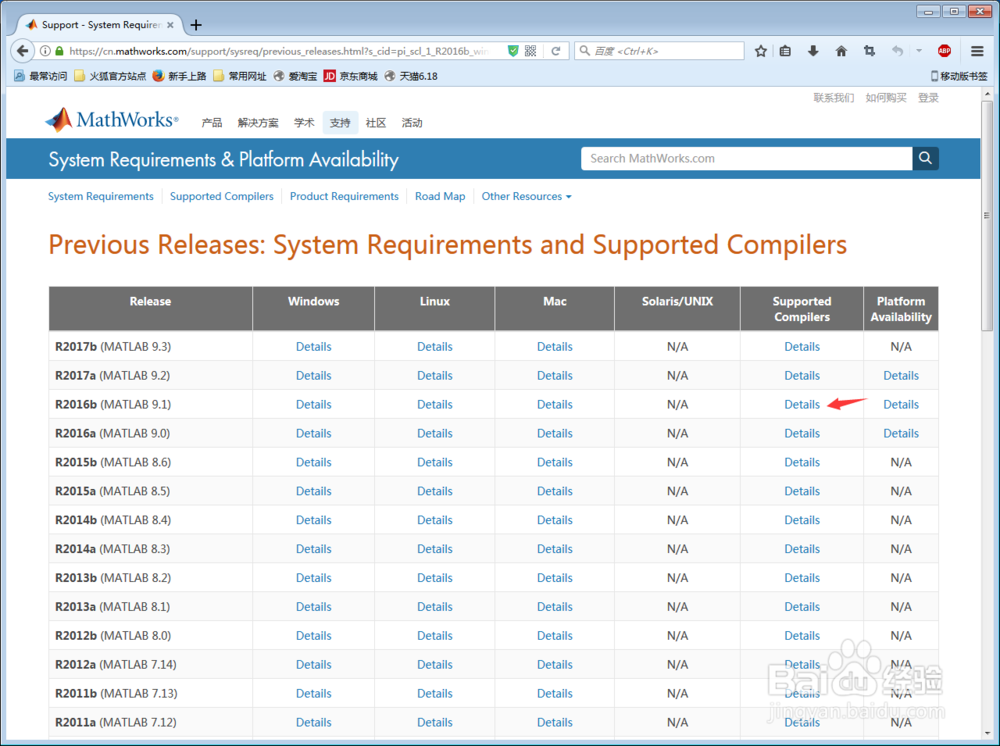The height and width of the screenshot is (746, 1000).
Task: Bookmark this page with the star icon
Action: point(760,51)
